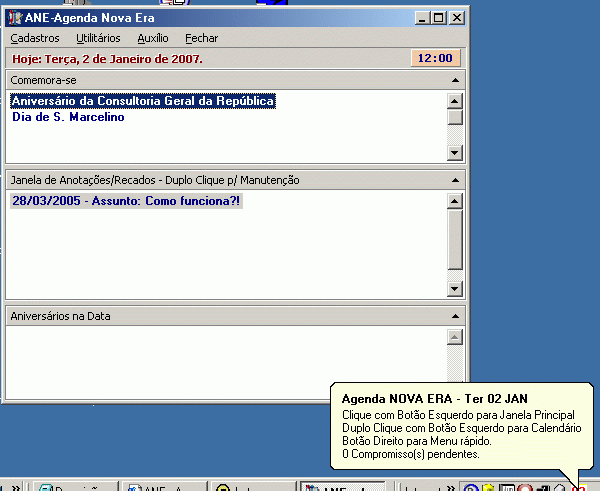The image size is (600, 491).
Task: Click scroll-up arrow in Aniversários na Data list
Action: (x=455, y=337)
